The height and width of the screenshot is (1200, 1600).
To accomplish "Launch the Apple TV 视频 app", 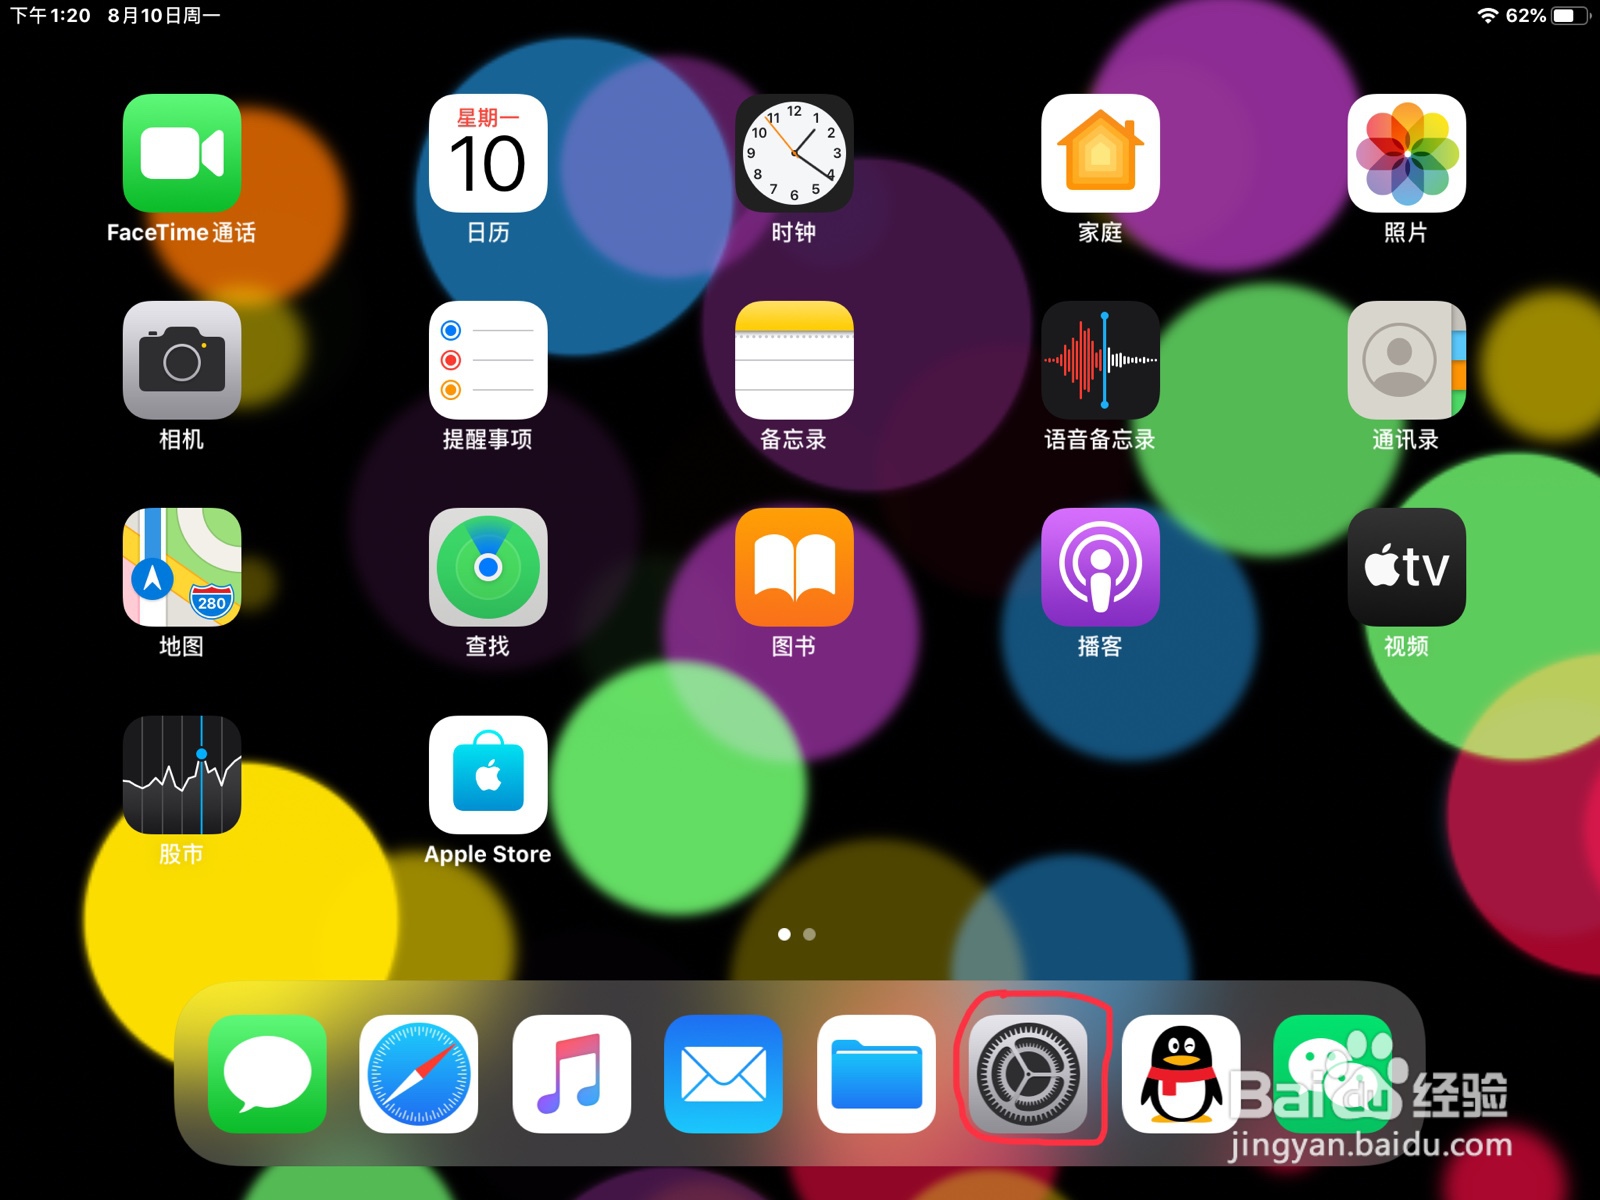I will click(x=1406, y=567).
